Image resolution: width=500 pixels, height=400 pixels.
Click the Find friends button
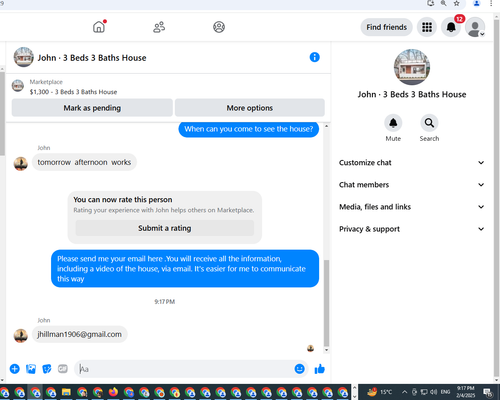click(386, 27)
